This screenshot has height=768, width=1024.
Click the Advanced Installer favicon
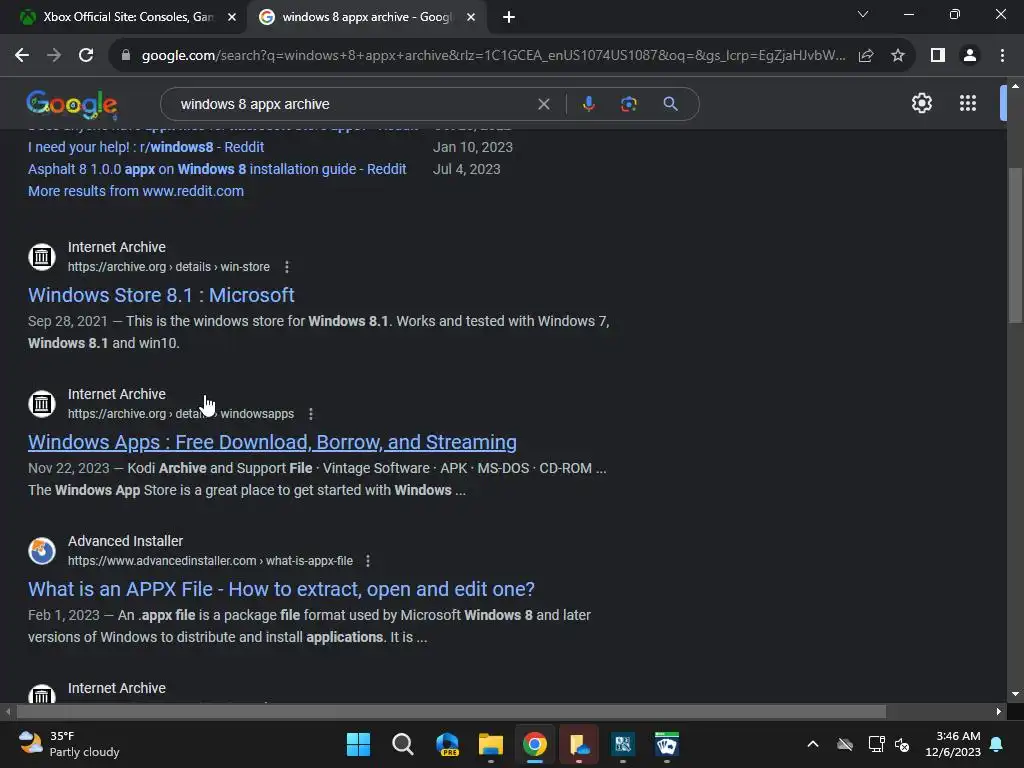coord(42,551)
